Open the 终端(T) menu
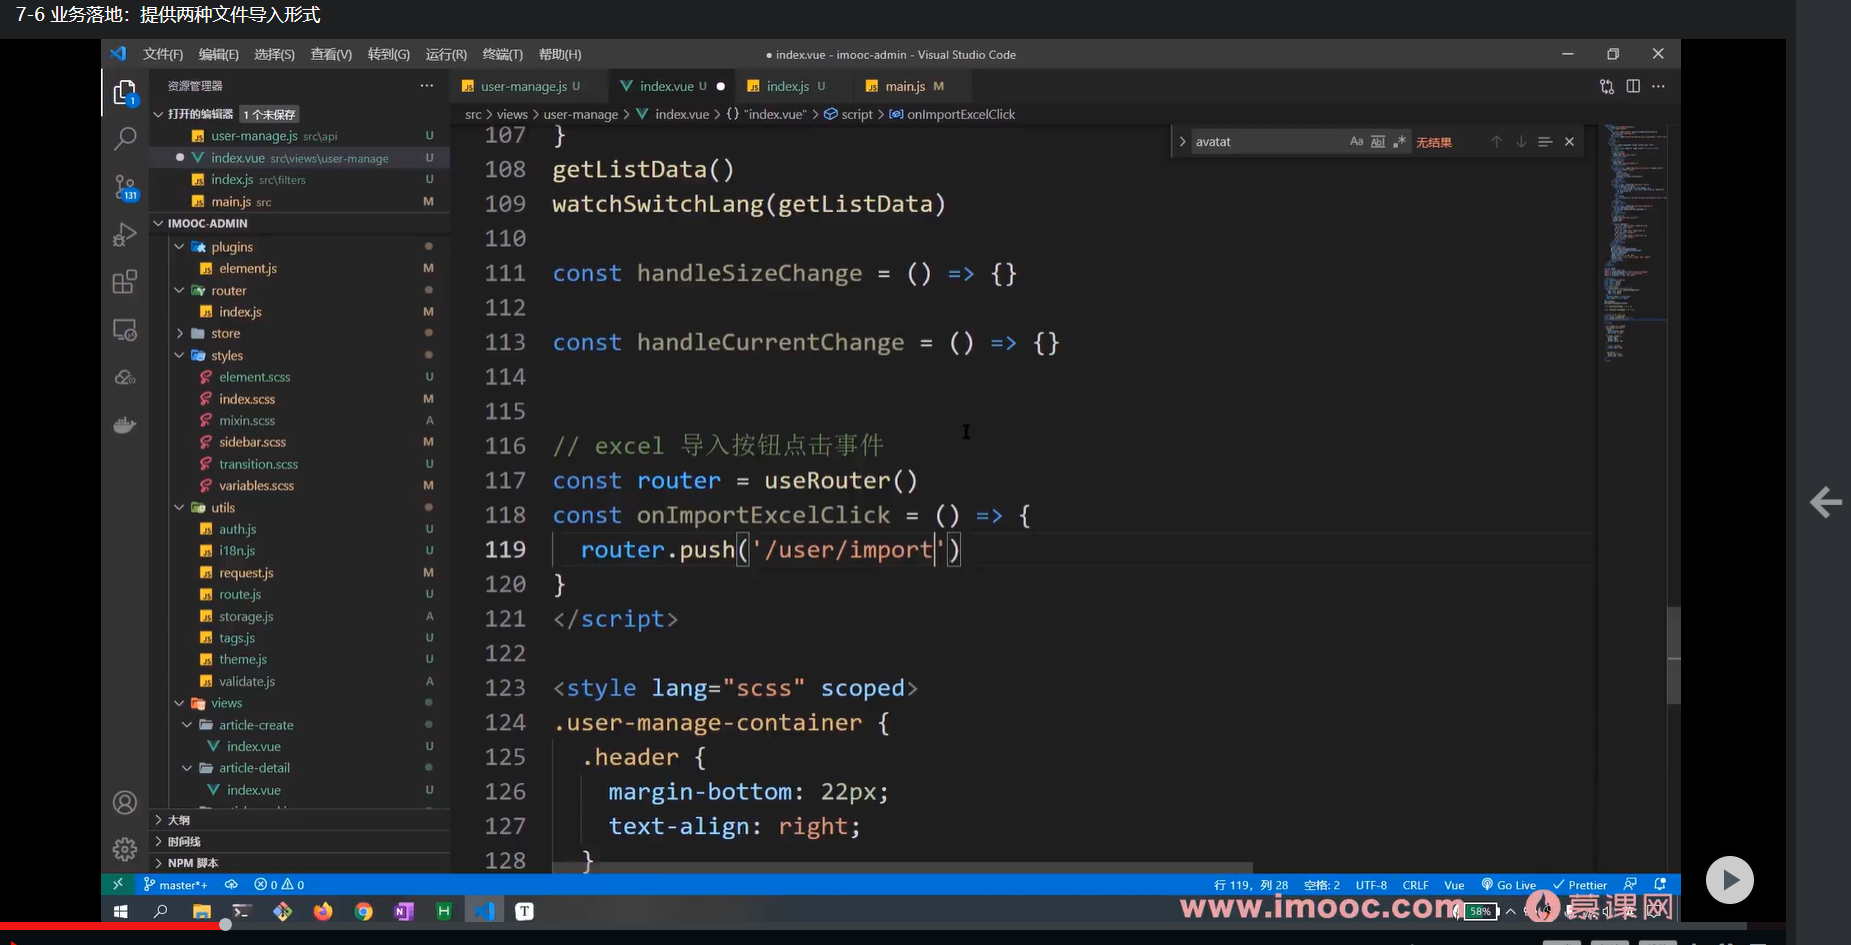The width and height of the screenshot is (1851, 945). pyautogui.click(x=502, y=54)
